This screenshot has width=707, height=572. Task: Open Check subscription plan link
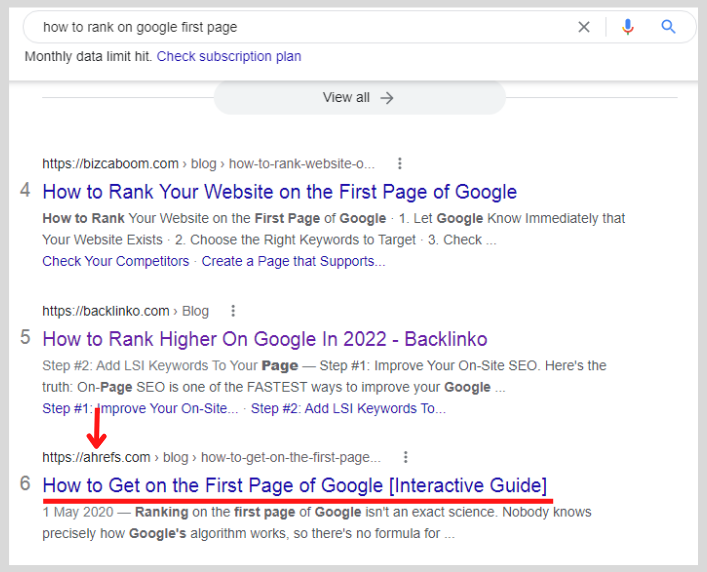[x=229, y=56]
